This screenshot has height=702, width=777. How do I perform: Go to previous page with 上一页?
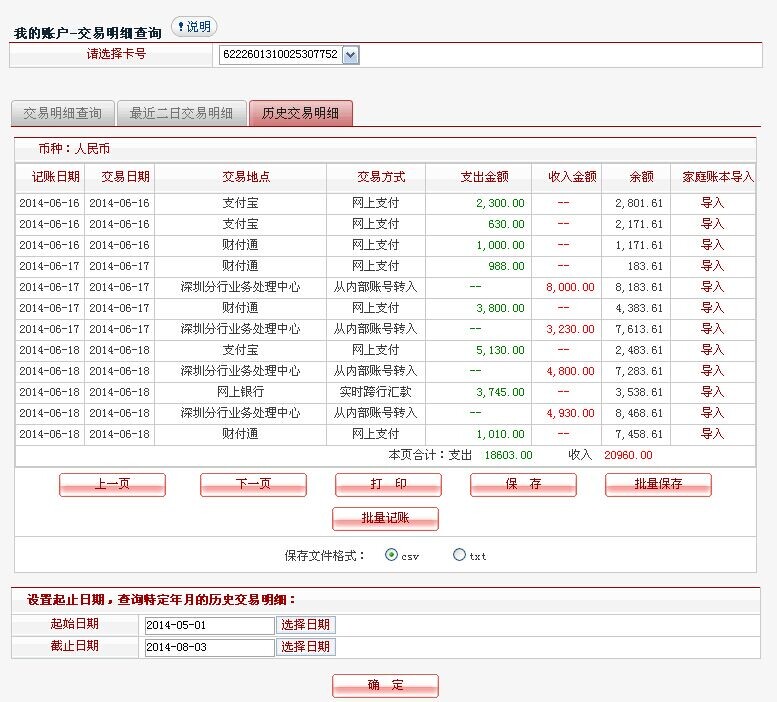pos(112,484)
